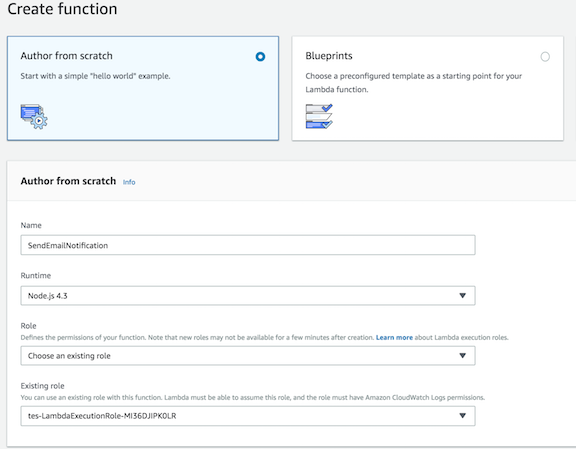Open the Choose an existing role combo box

[x=248, y=356]
